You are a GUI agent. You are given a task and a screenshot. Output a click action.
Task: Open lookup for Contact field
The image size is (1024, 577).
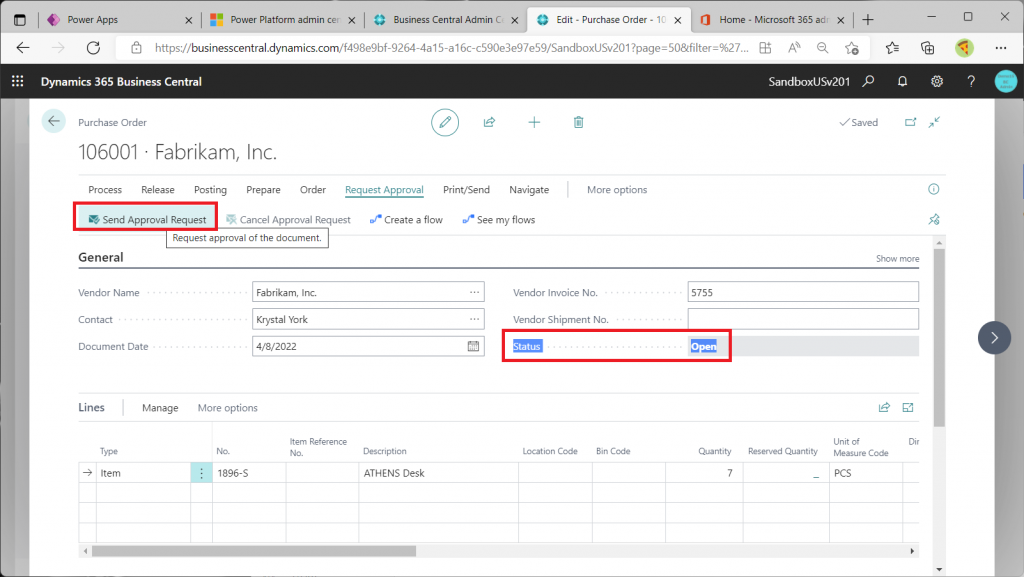[x=474, y=319]
